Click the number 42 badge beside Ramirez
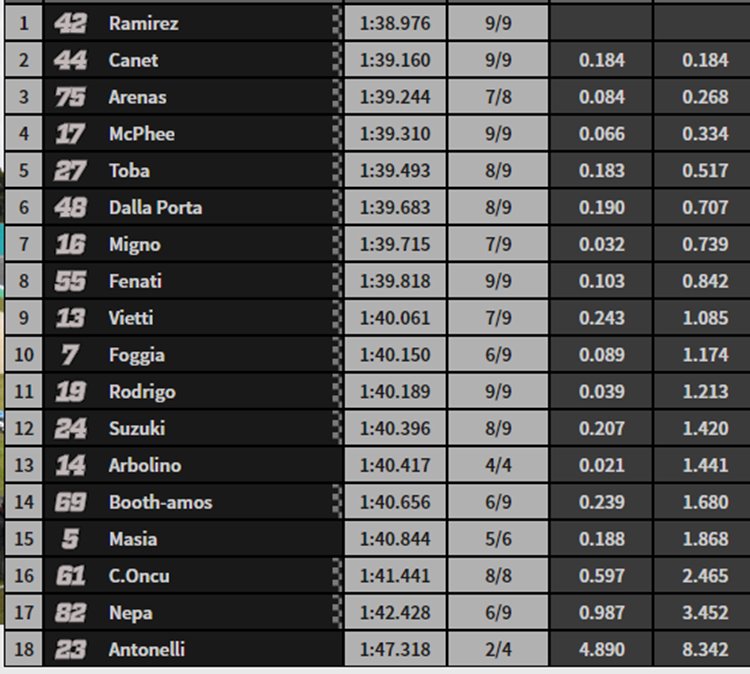 click(70, 23)
